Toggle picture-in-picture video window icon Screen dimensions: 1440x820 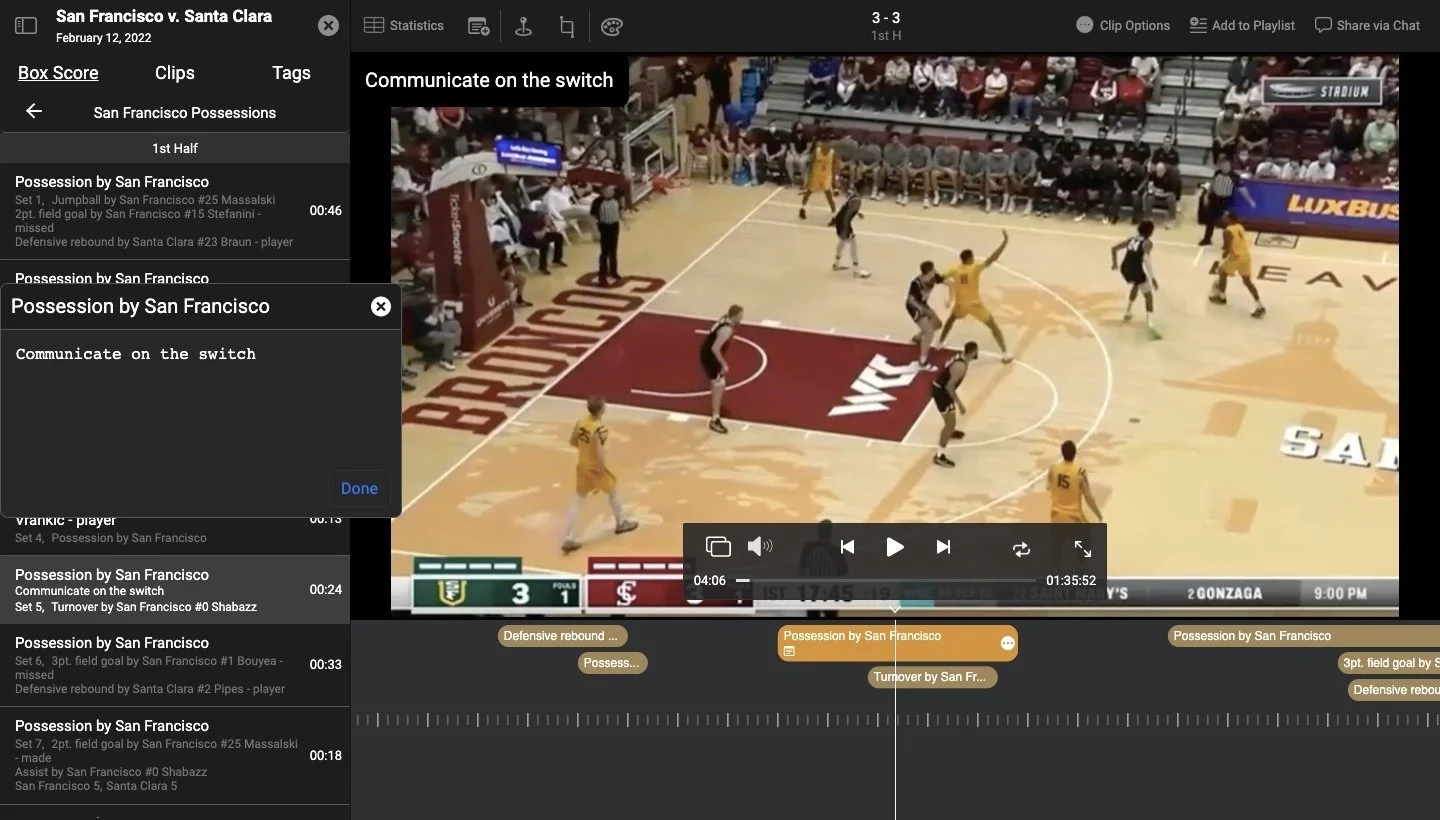pos(718,547)
